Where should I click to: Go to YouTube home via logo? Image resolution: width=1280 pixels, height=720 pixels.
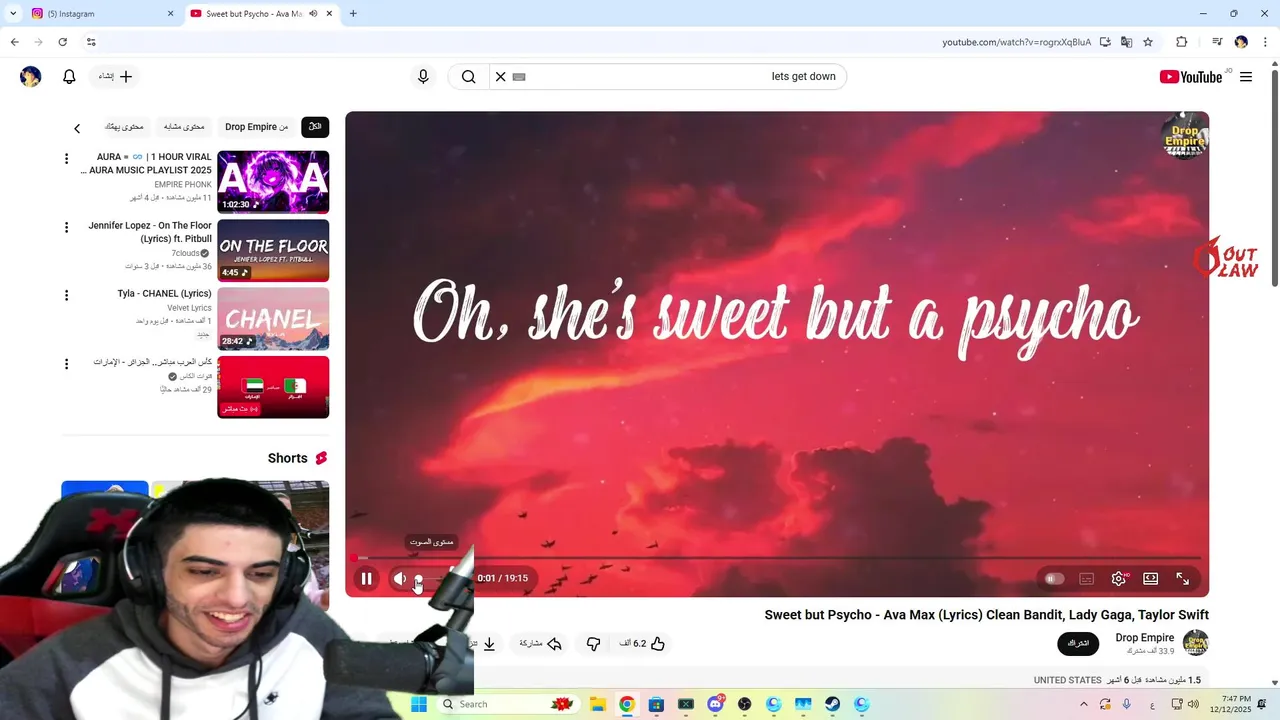click(x=1191, y=77)
